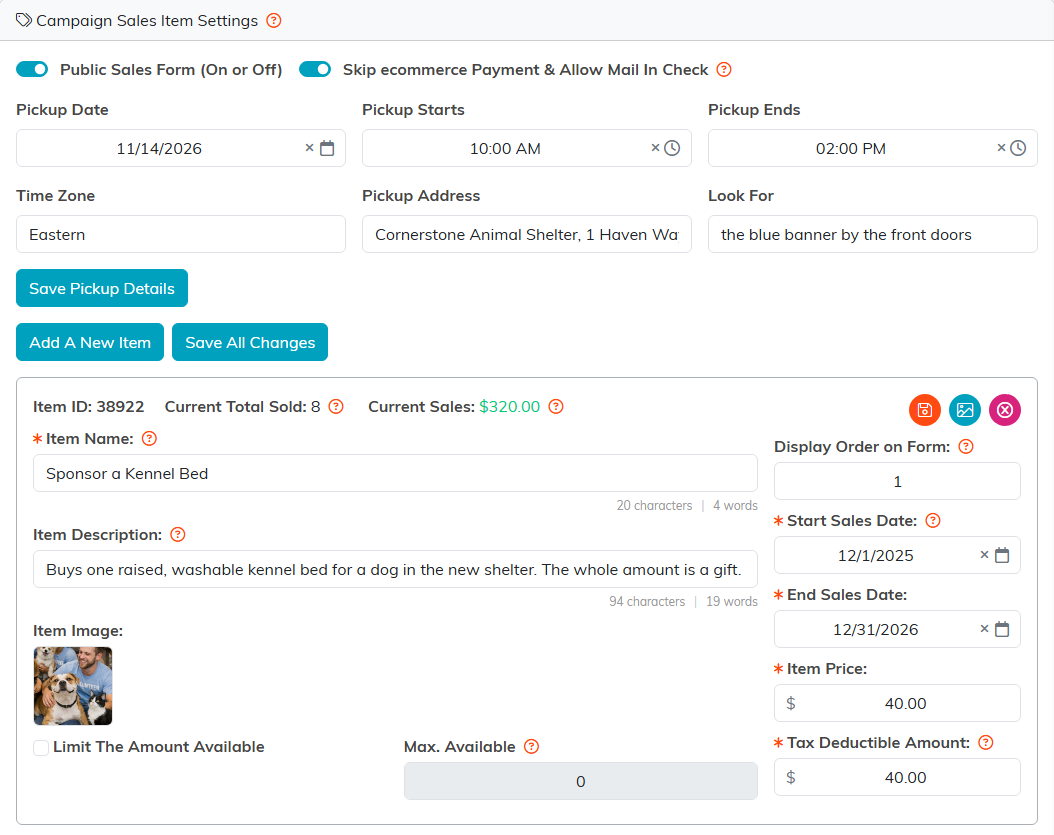Screen dimensions: 1054x835
Task: Click the tag icon in the header
Action: (x=24, y=20)
